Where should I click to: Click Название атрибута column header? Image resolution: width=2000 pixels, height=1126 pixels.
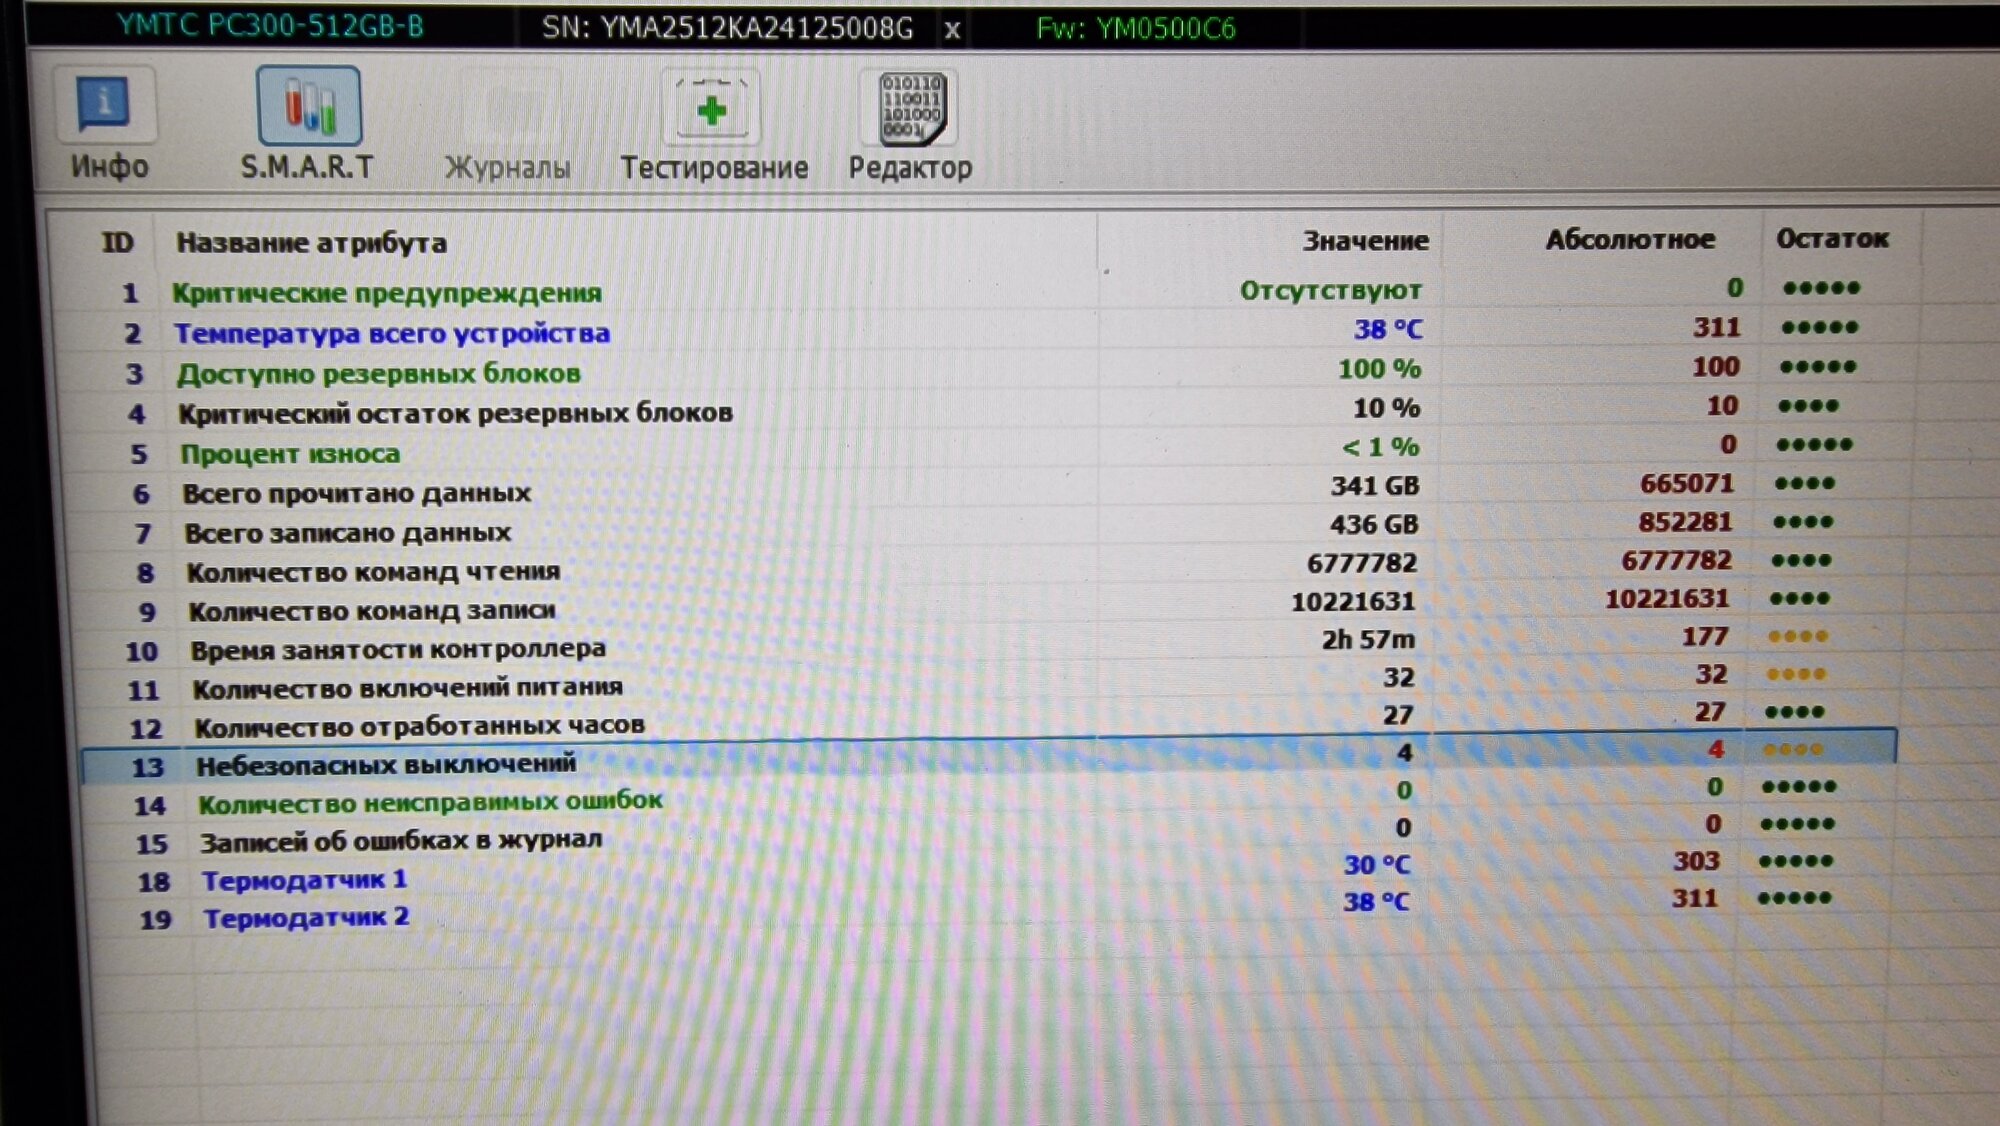pyautogui.click(x=311, y=243)
